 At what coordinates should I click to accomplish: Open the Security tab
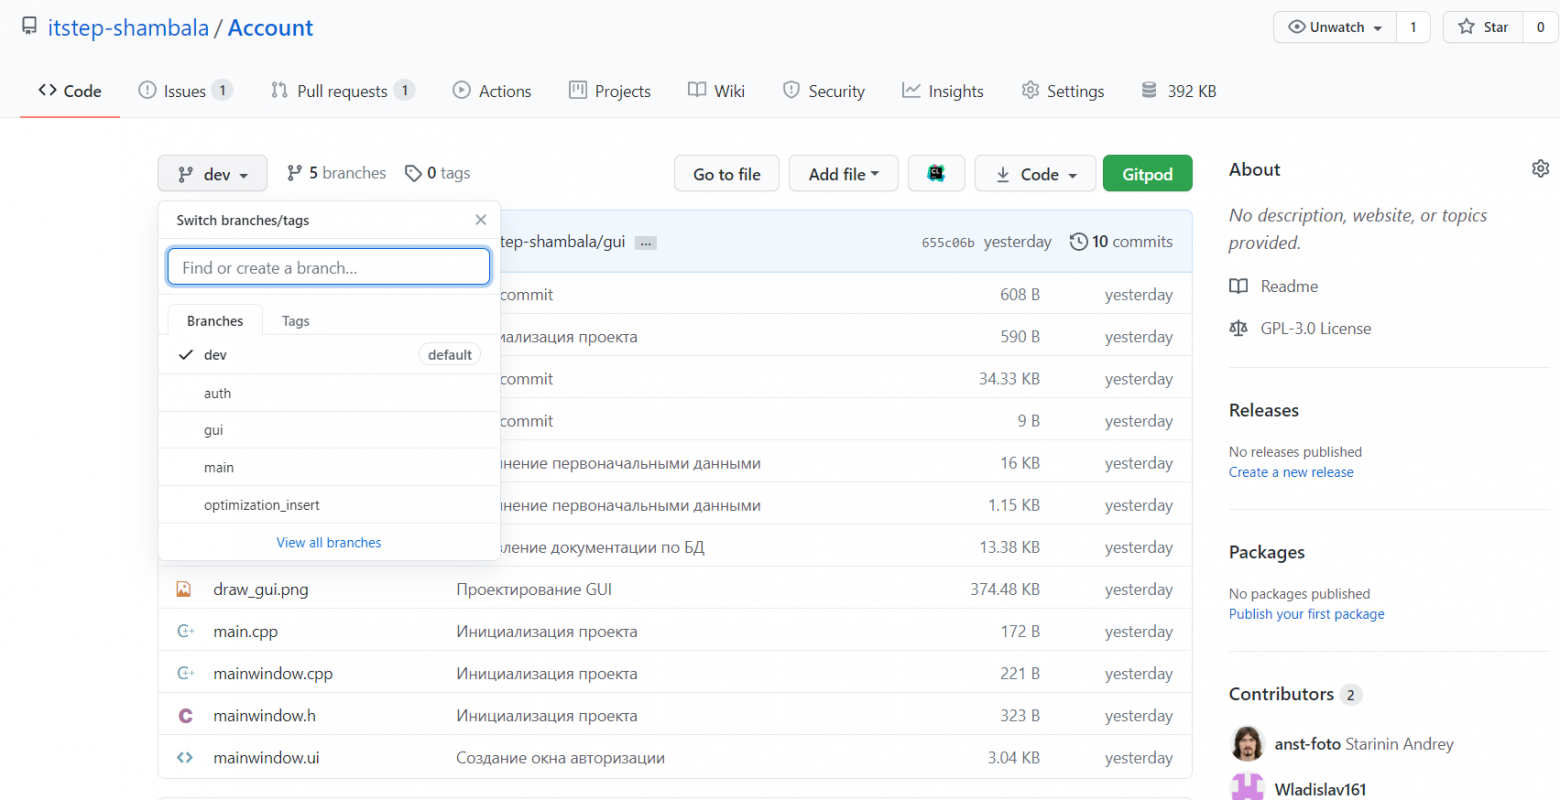(823, 90)
